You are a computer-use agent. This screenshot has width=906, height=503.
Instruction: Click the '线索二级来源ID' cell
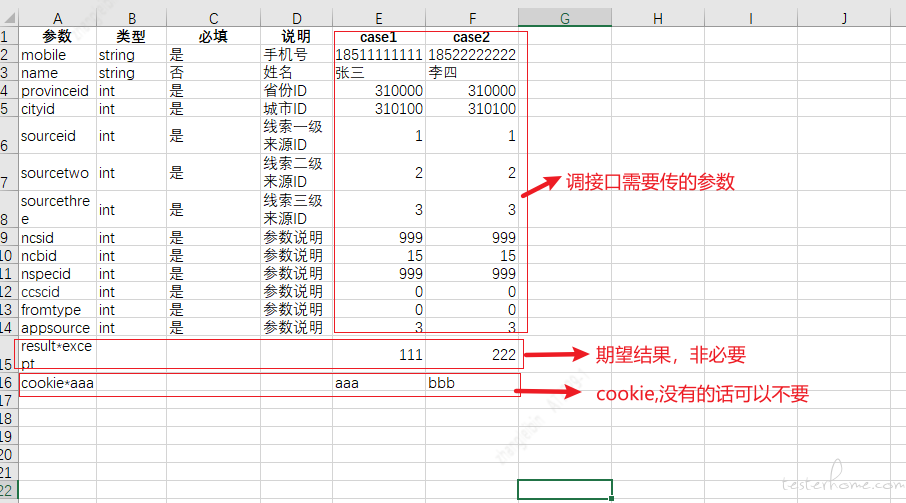point(296,173)
